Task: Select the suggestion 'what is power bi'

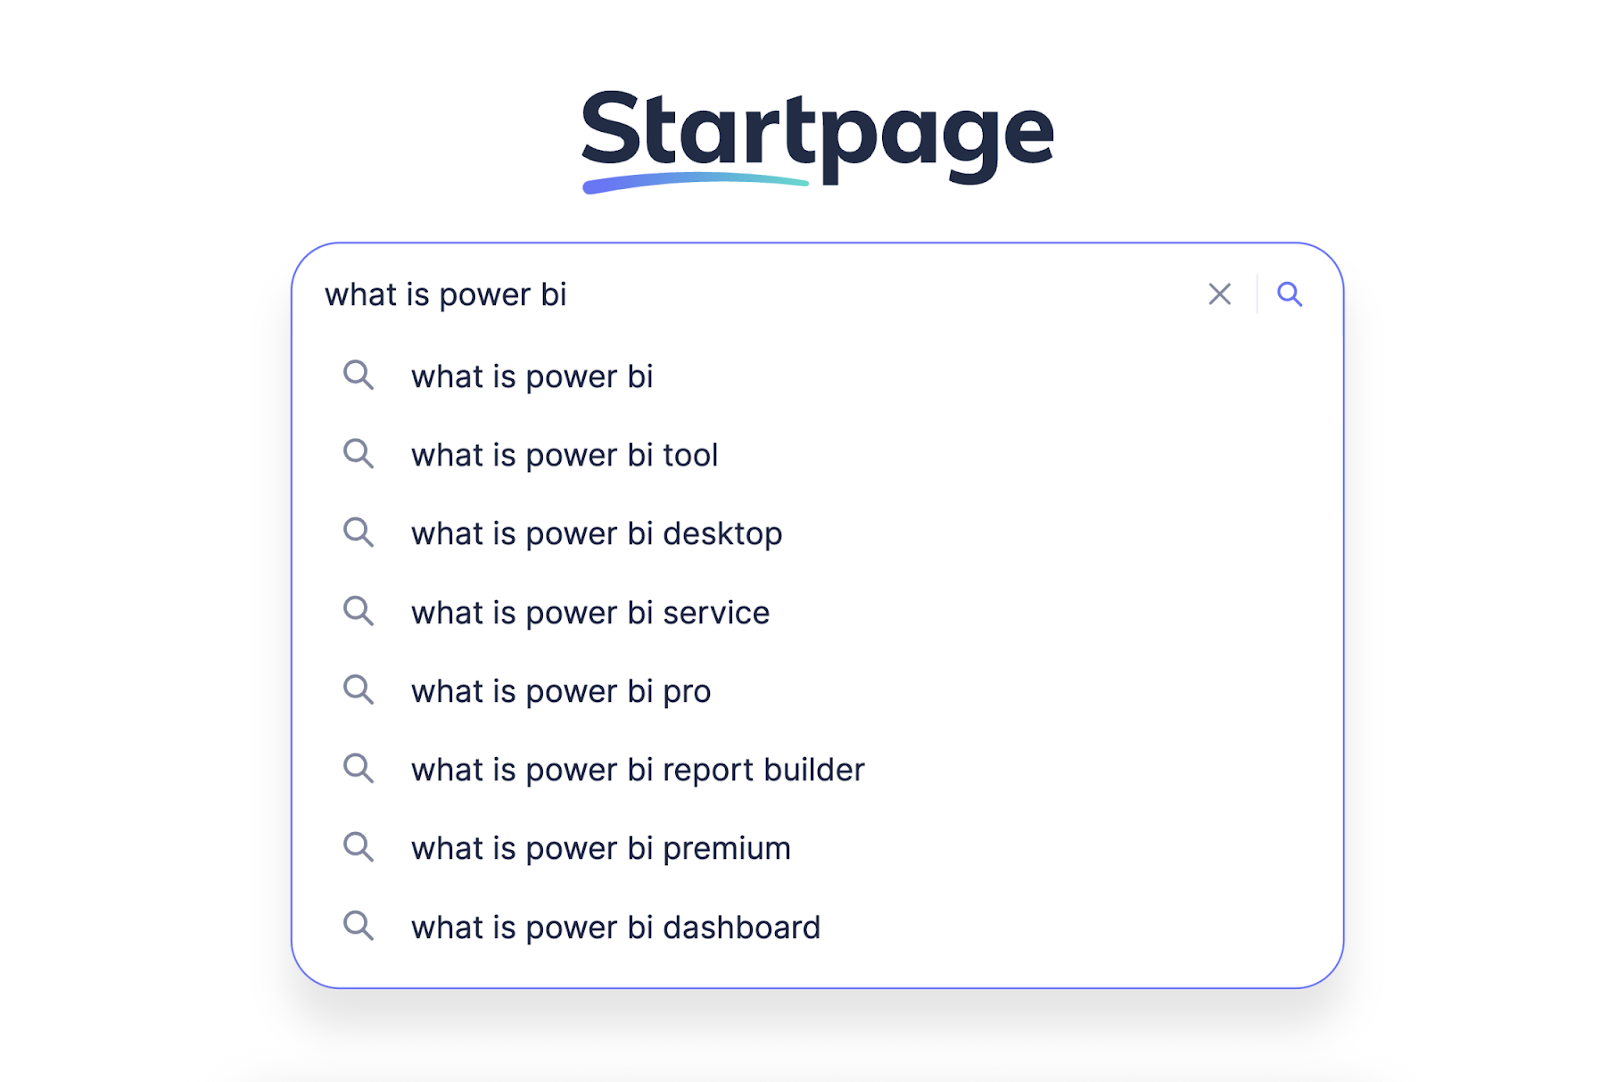Action: (531, 377)
